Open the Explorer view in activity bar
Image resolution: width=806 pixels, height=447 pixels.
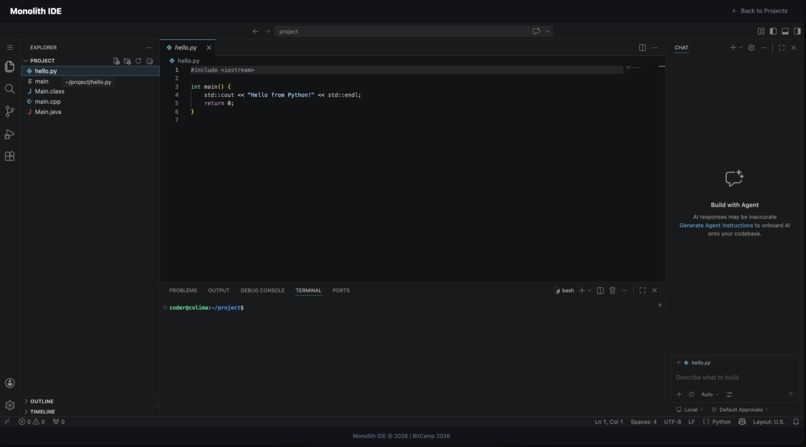(x=10, y=66)
